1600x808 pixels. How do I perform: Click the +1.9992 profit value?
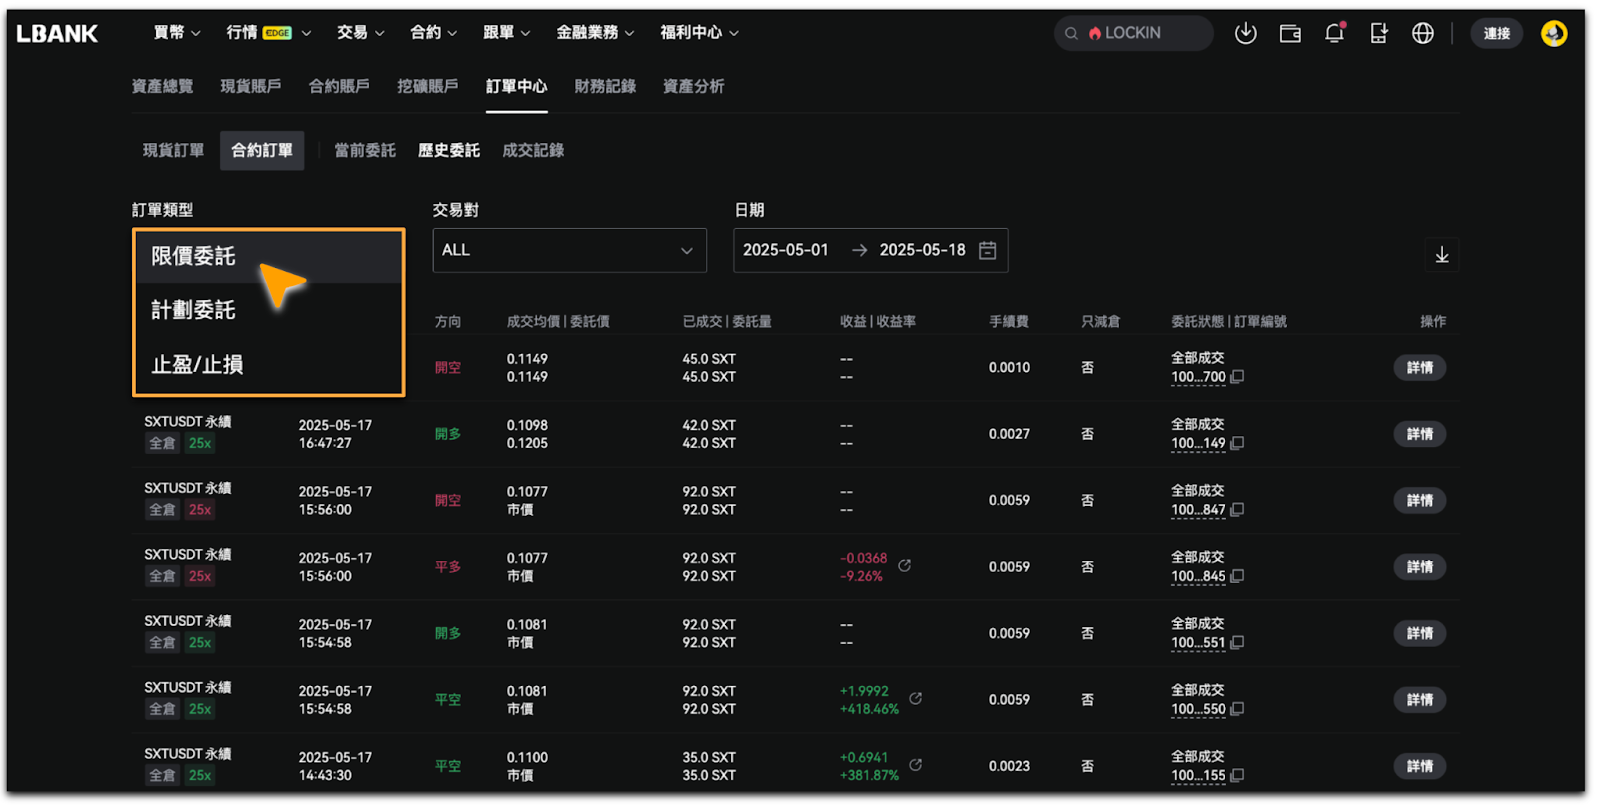pos(864,691)
